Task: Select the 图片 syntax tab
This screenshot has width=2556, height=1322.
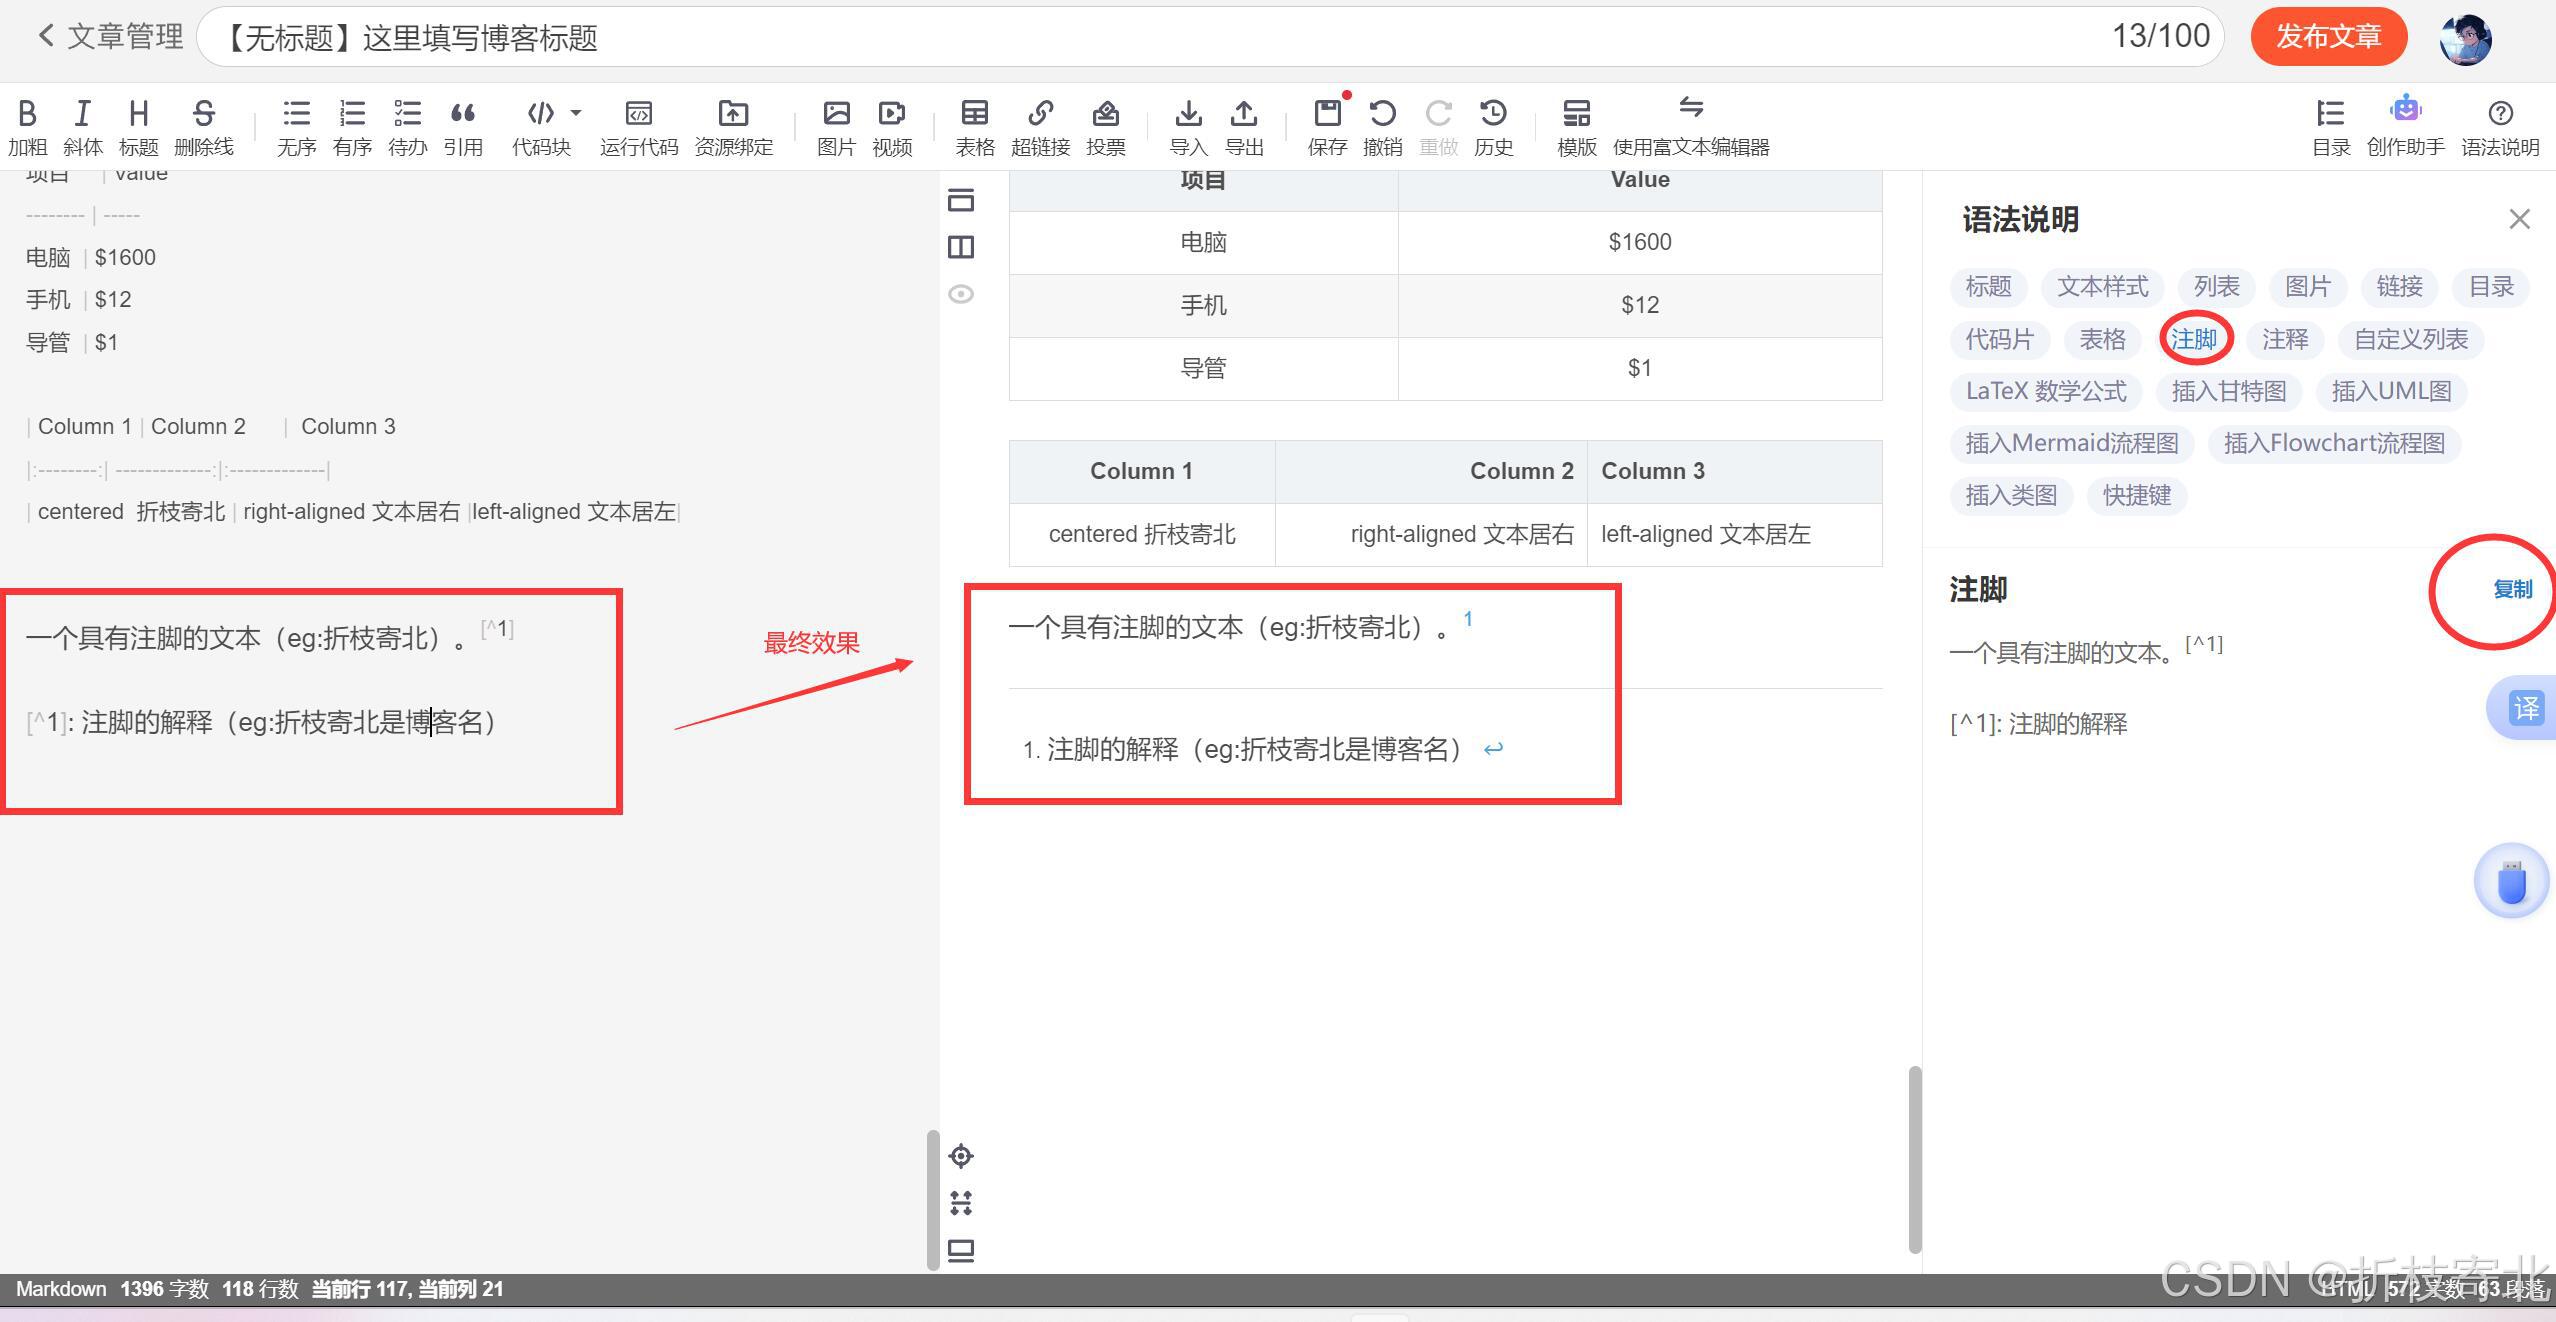Action: tap(2308, 287)
